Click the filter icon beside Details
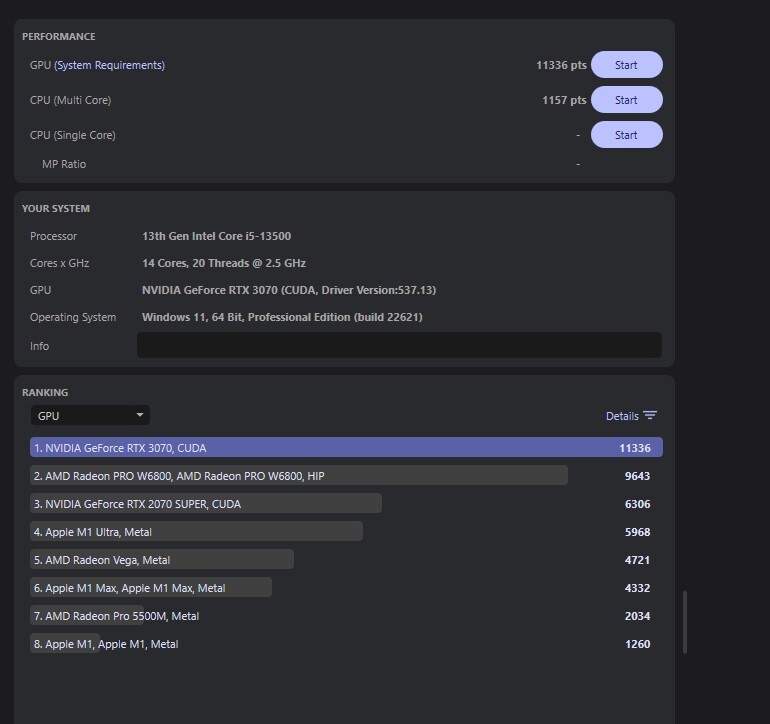 pyautogui.click(x=650, y=416)
